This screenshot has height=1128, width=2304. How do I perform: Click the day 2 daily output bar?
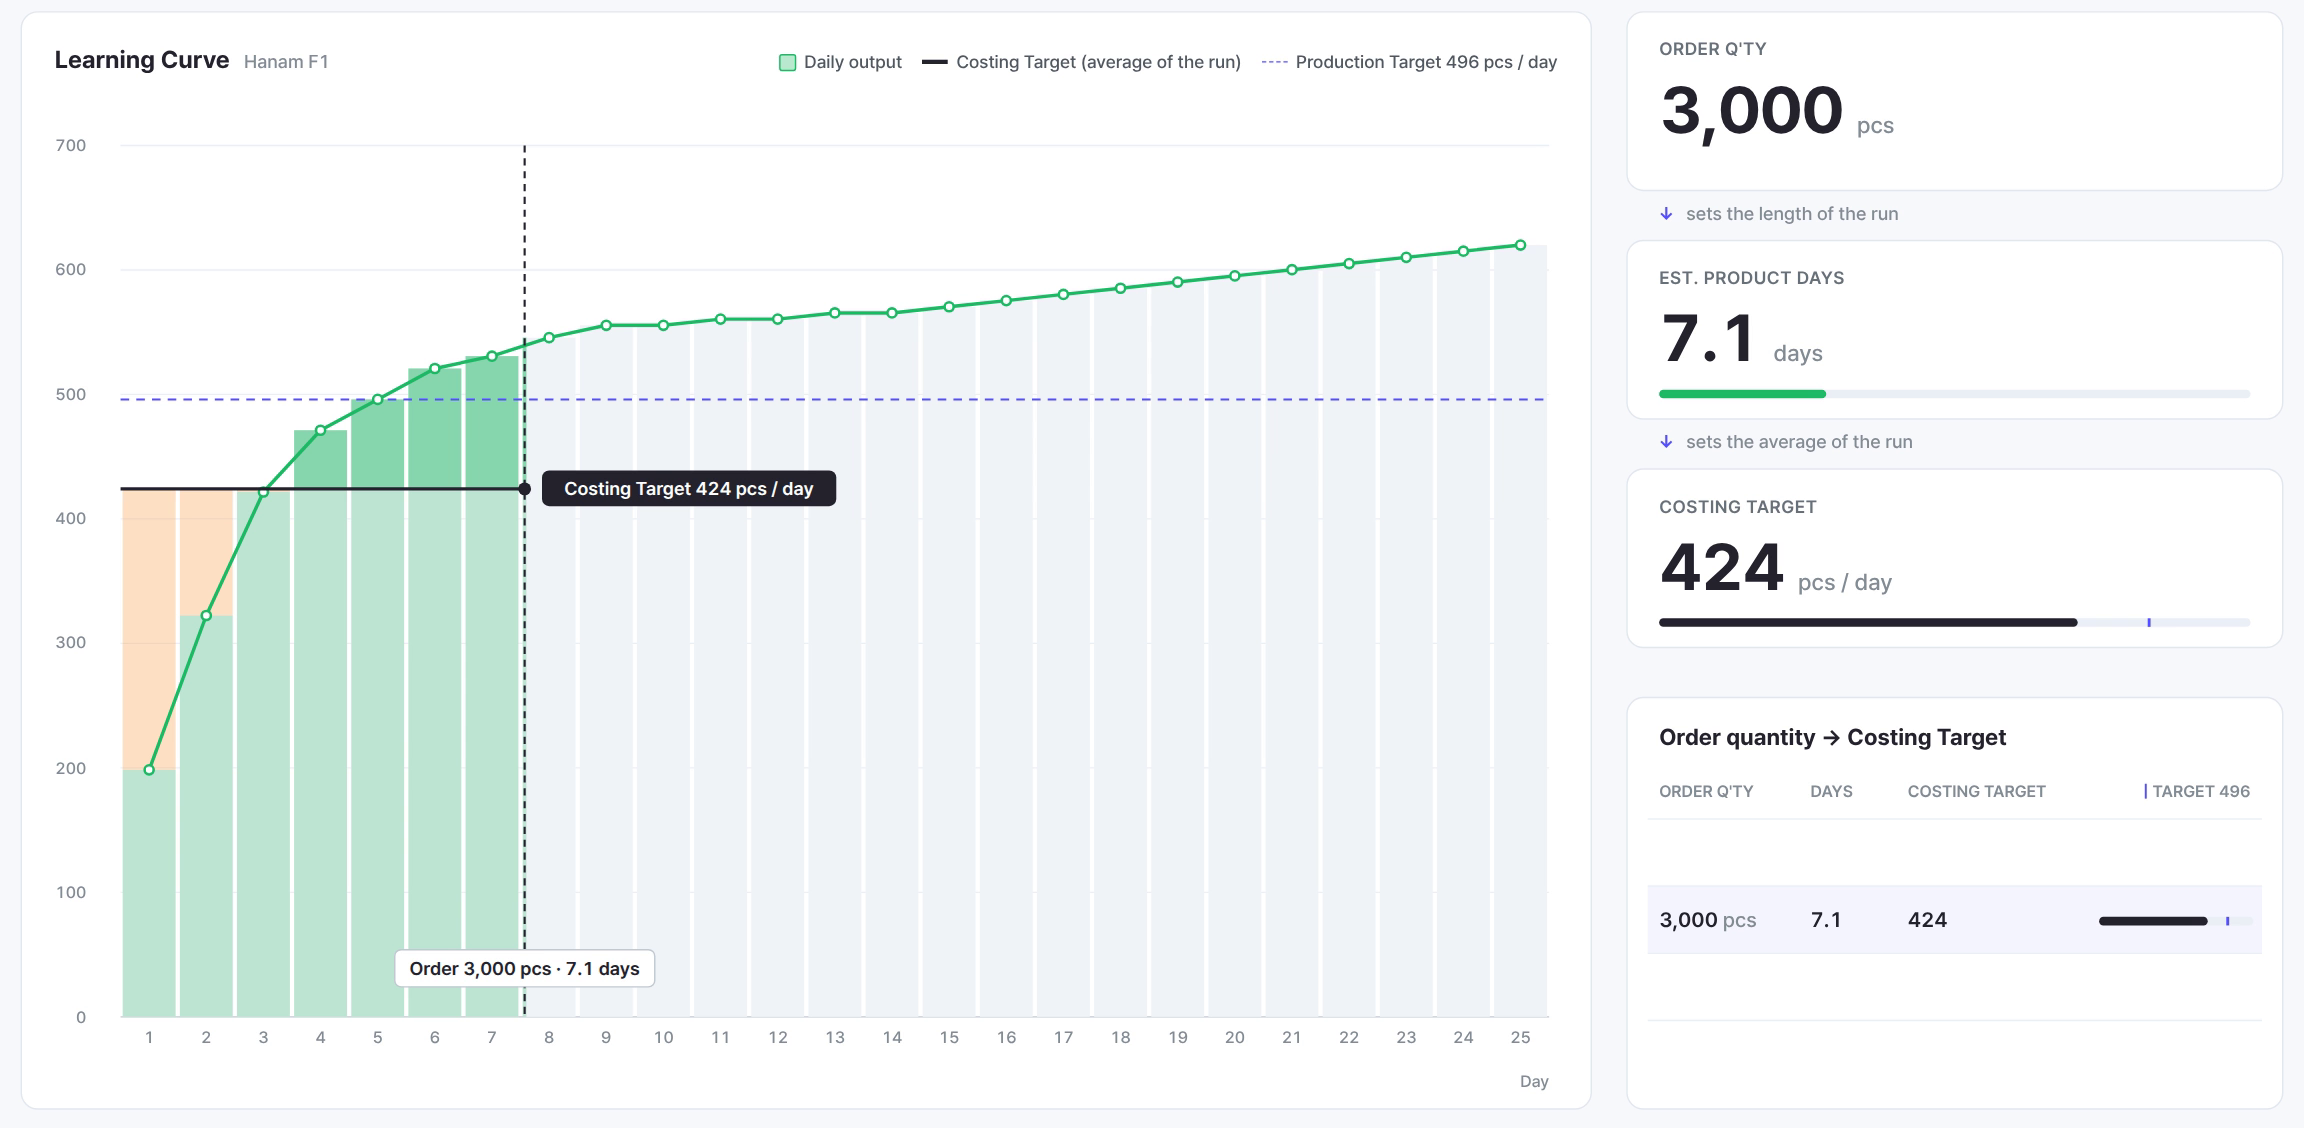(206, 816)
